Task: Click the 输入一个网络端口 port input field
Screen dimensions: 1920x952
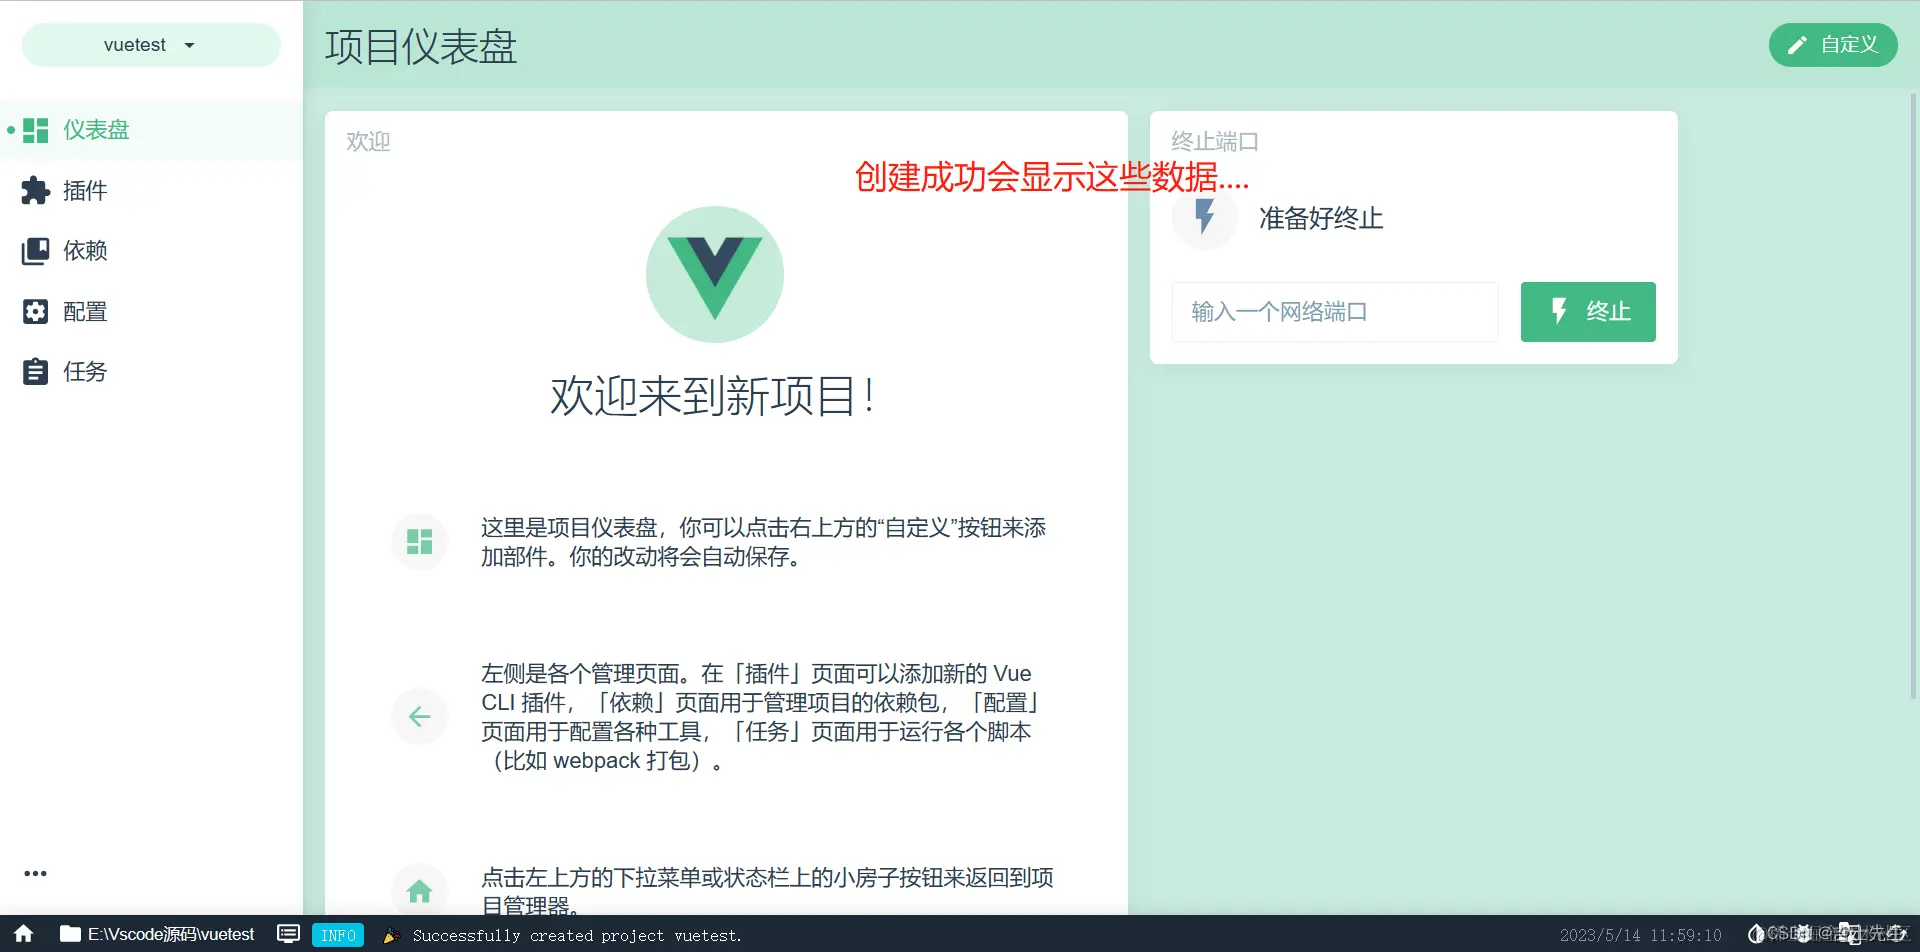Action: [x=1335, y=311]
